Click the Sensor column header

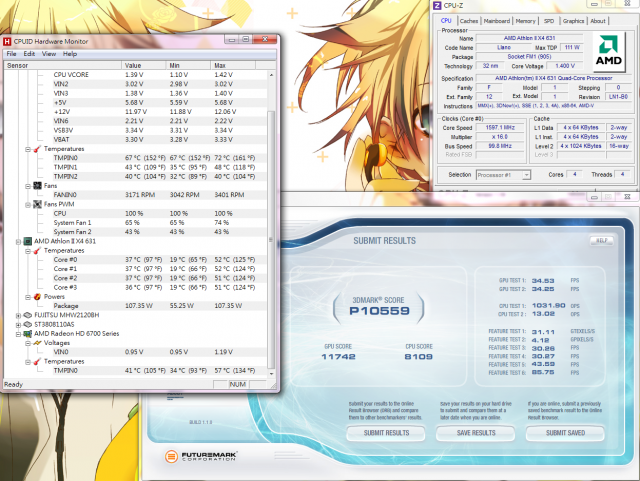[x=63, y=65]
